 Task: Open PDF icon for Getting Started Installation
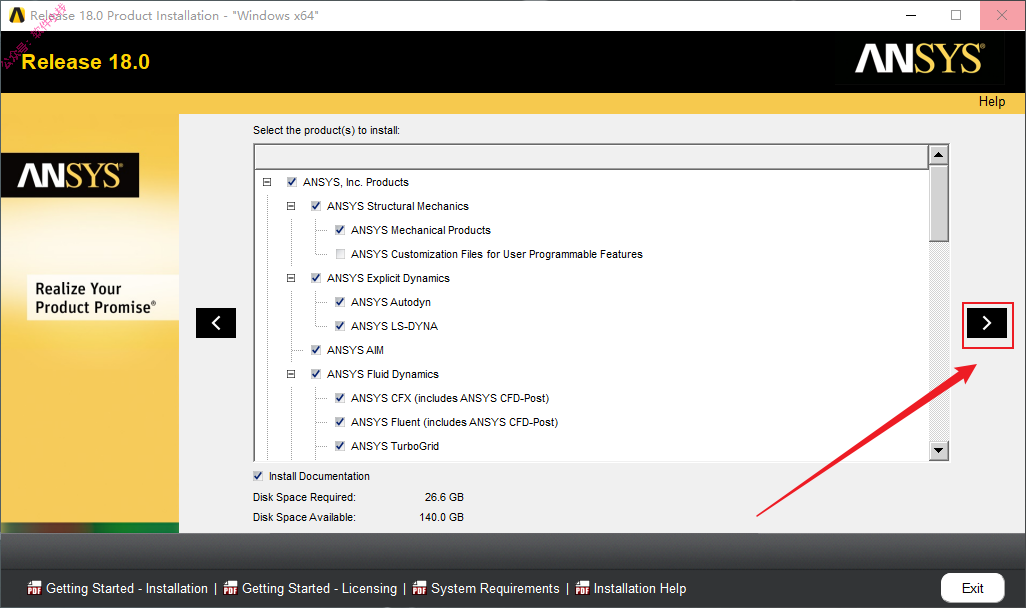pyautogui.click(x=34, y=588)
